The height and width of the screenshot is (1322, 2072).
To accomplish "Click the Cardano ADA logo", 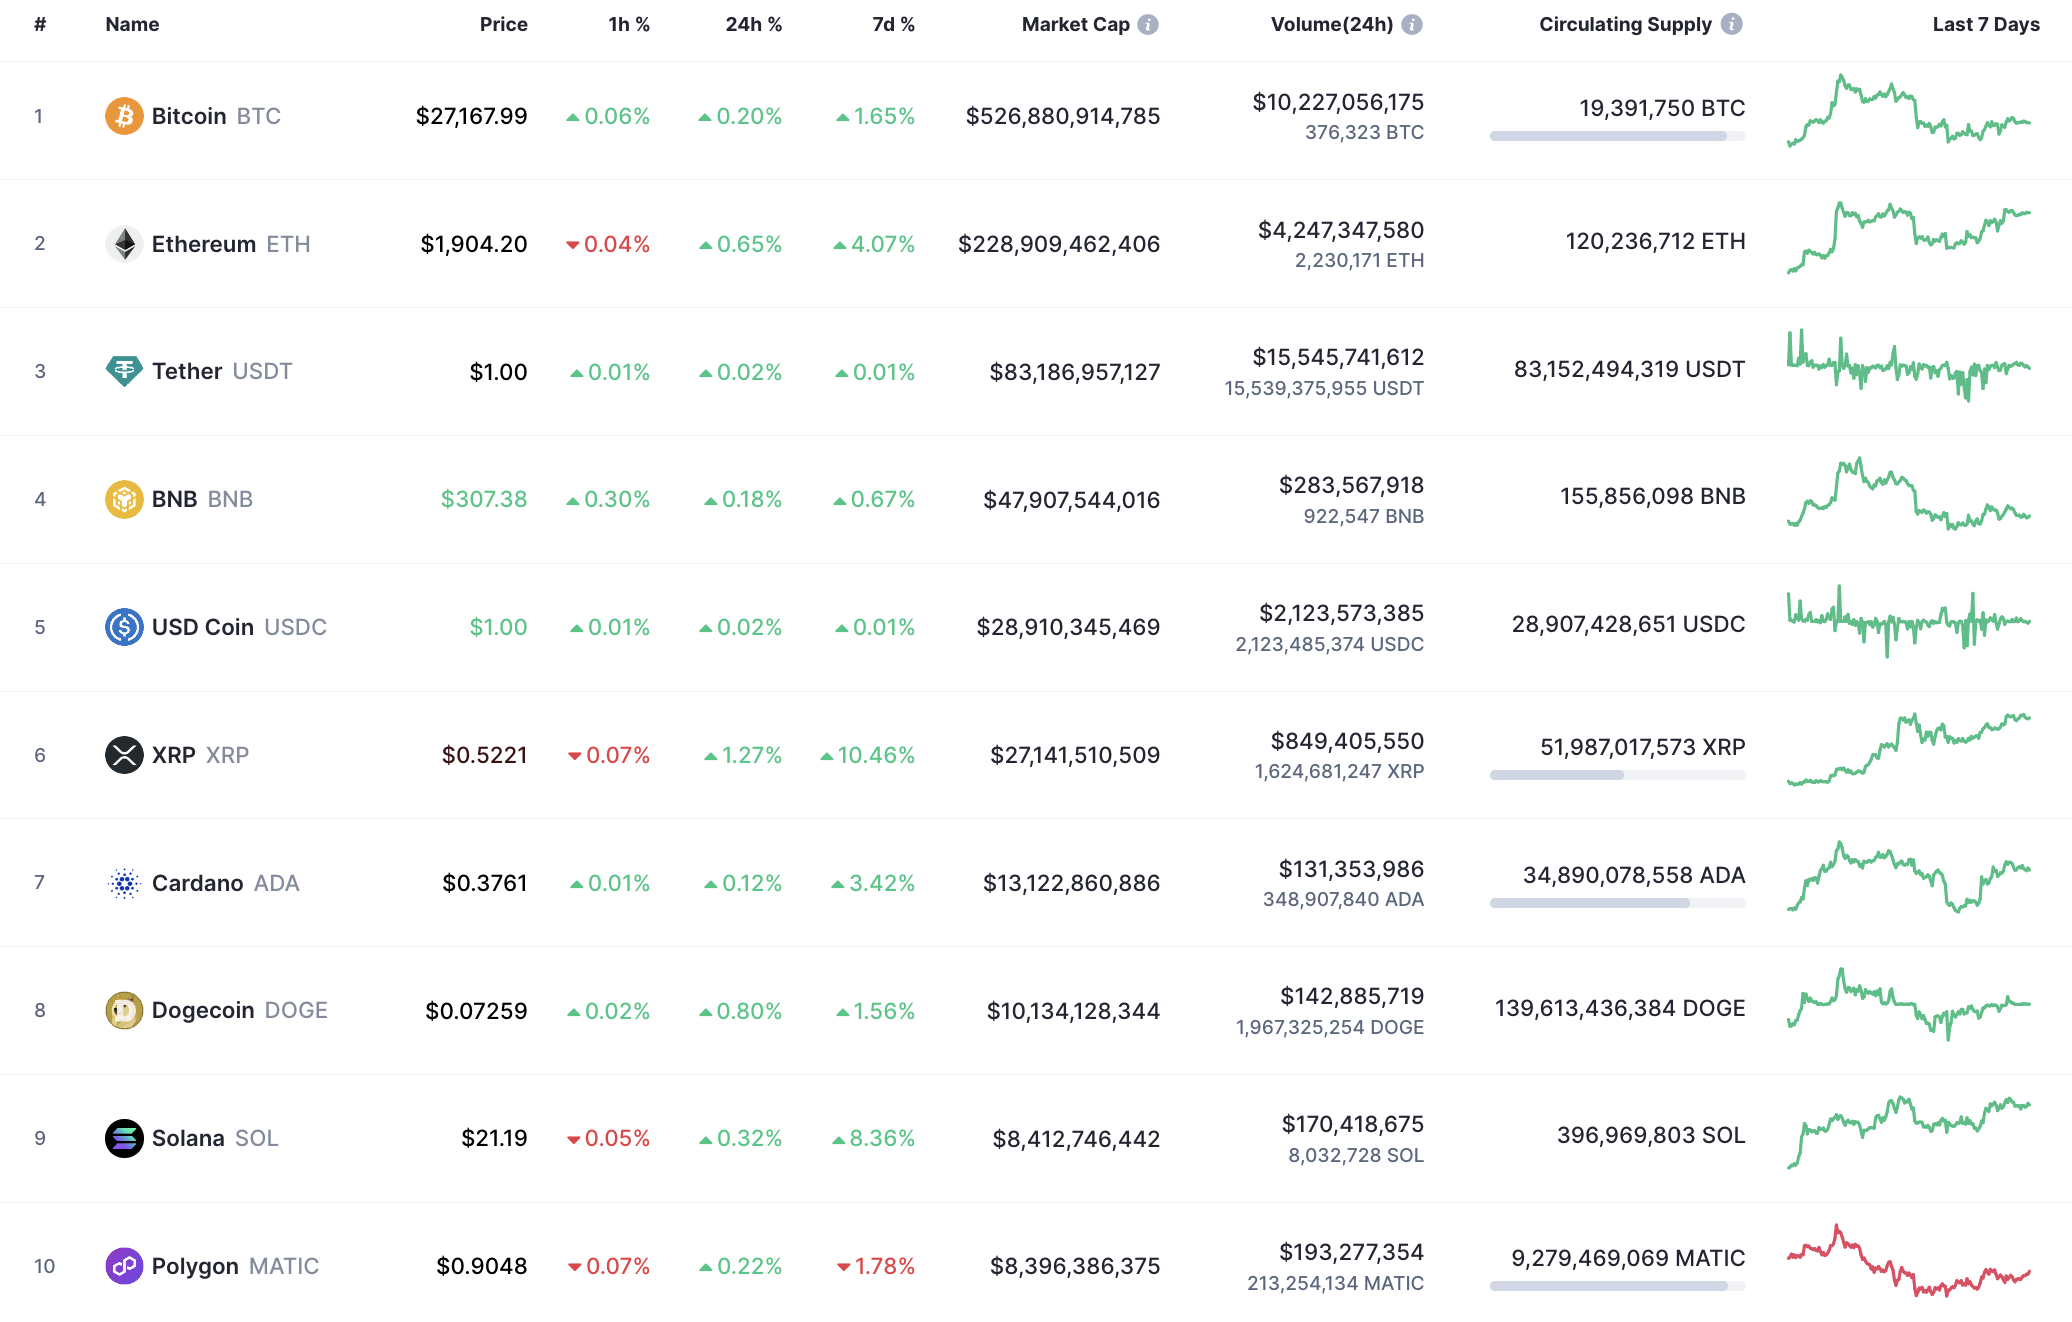I will [x=124, y=883].
